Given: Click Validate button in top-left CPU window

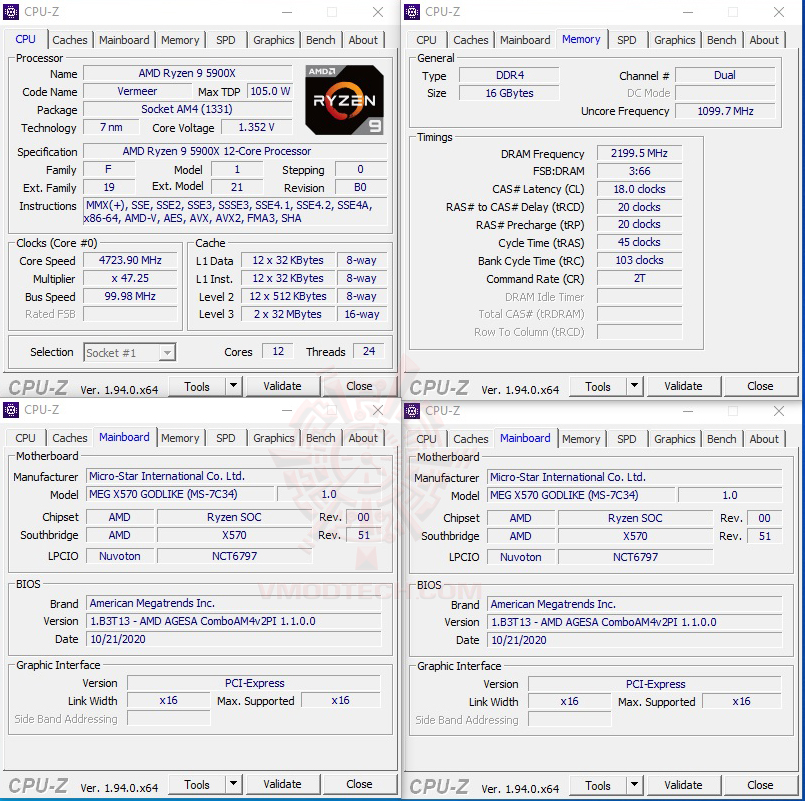Looking at the screenshot, I should click(282, 386).
